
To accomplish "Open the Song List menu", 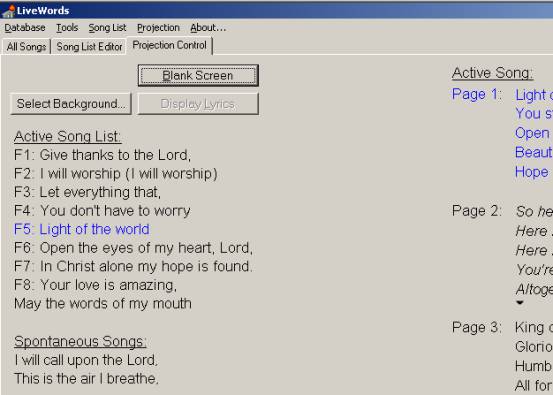I will pos(107,28).
